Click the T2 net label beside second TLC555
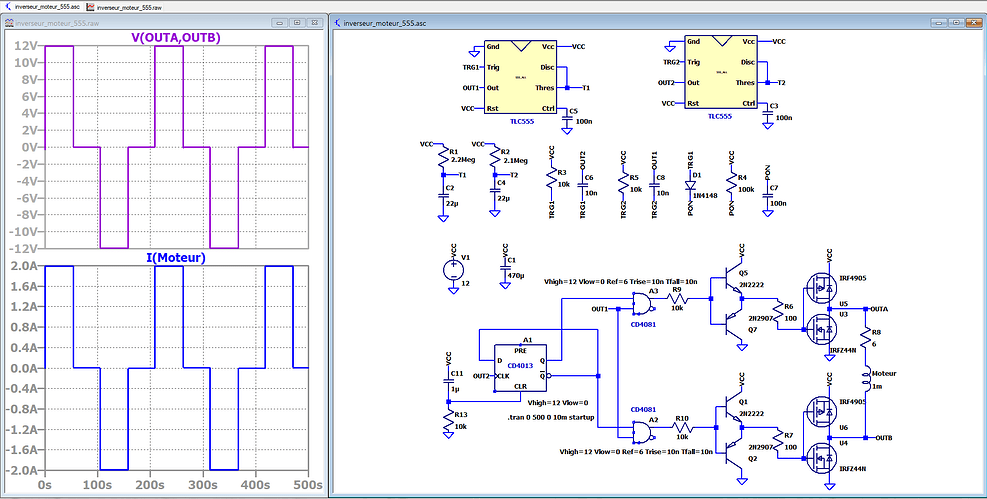 tap(781, 82)
